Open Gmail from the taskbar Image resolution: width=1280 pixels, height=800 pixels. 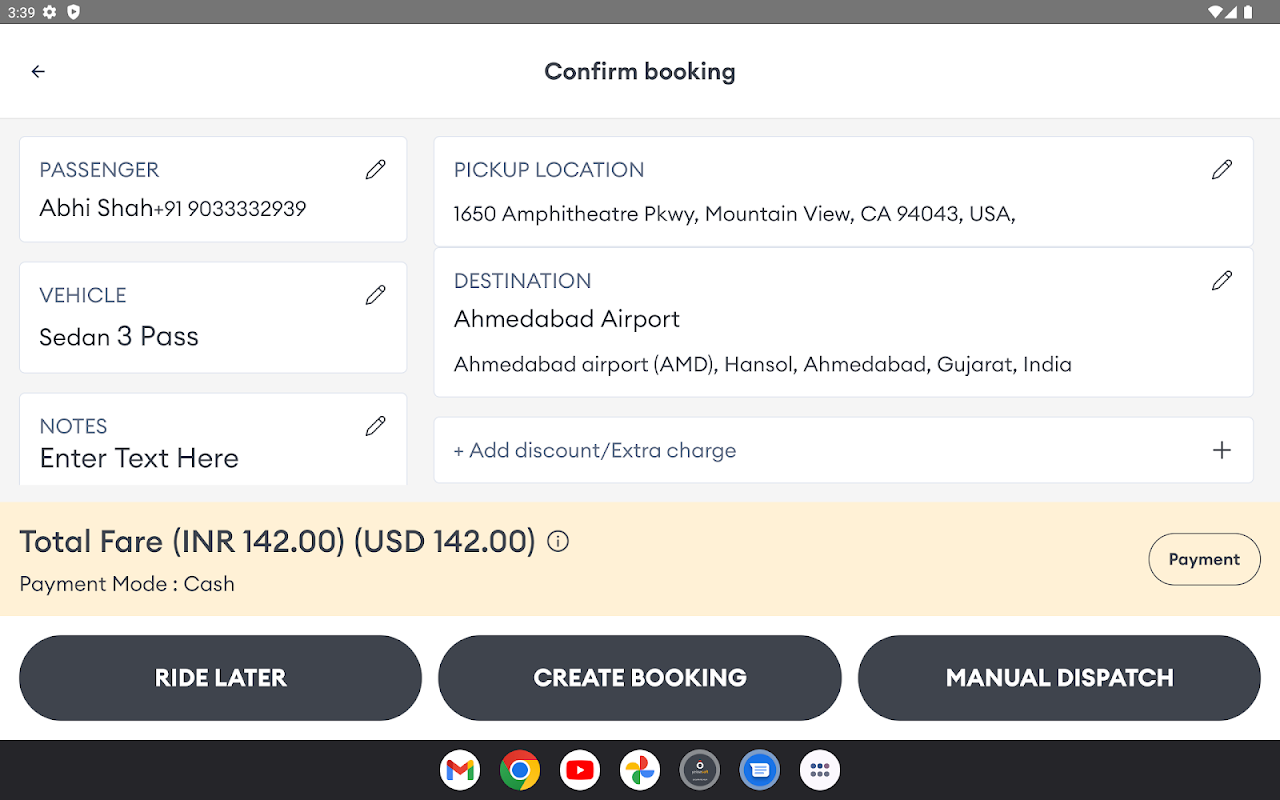tap(460, 770)
